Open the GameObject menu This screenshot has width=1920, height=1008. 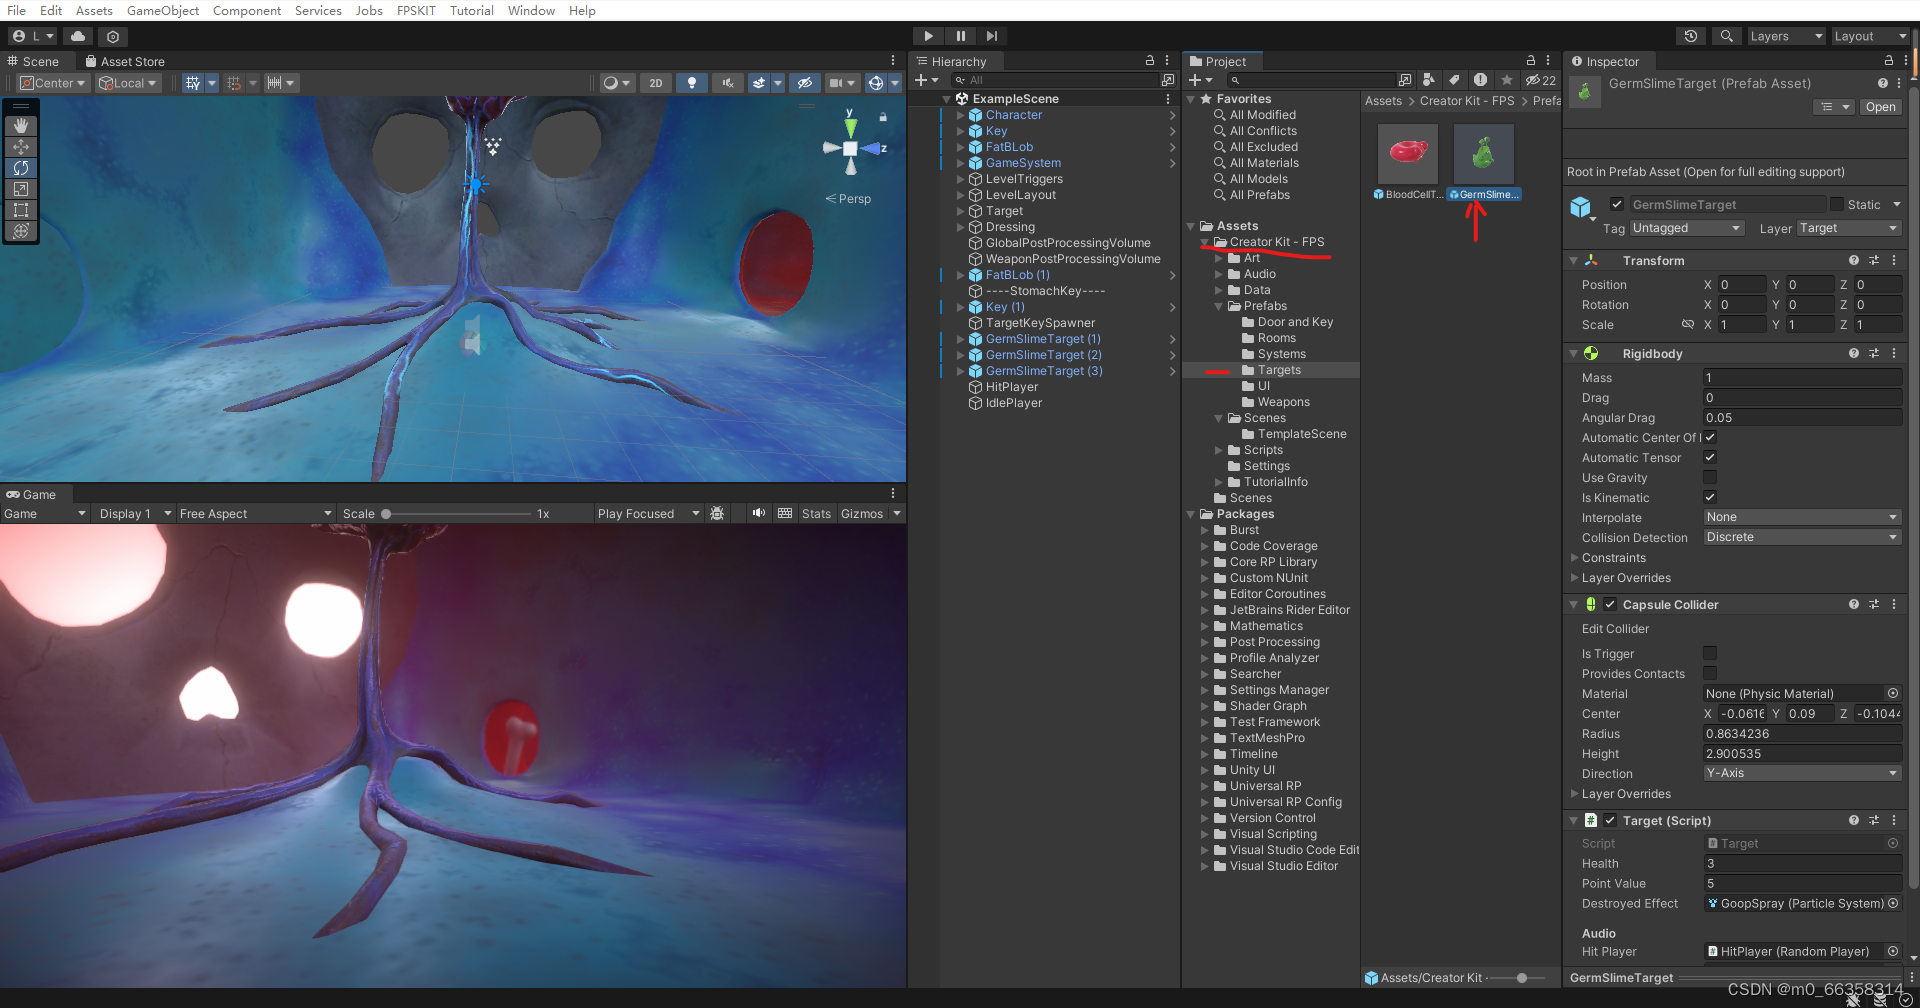(162, 11)
